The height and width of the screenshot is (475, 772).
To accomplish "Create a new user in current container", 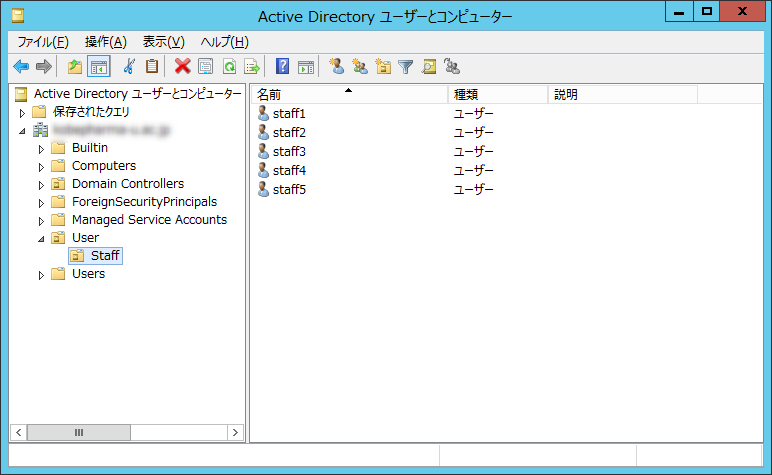I will click(x=336, y=66).
